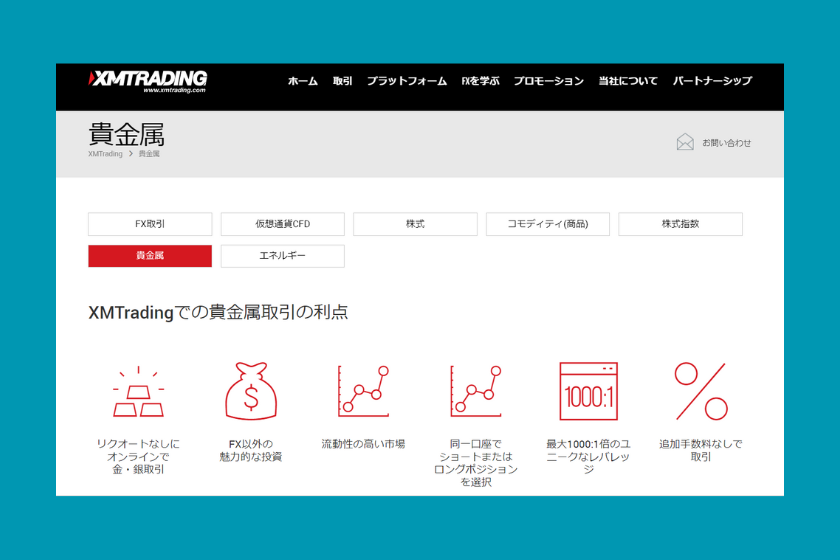
Task: Open the プラットフォーム navigation menu
Action: point(406,81)
